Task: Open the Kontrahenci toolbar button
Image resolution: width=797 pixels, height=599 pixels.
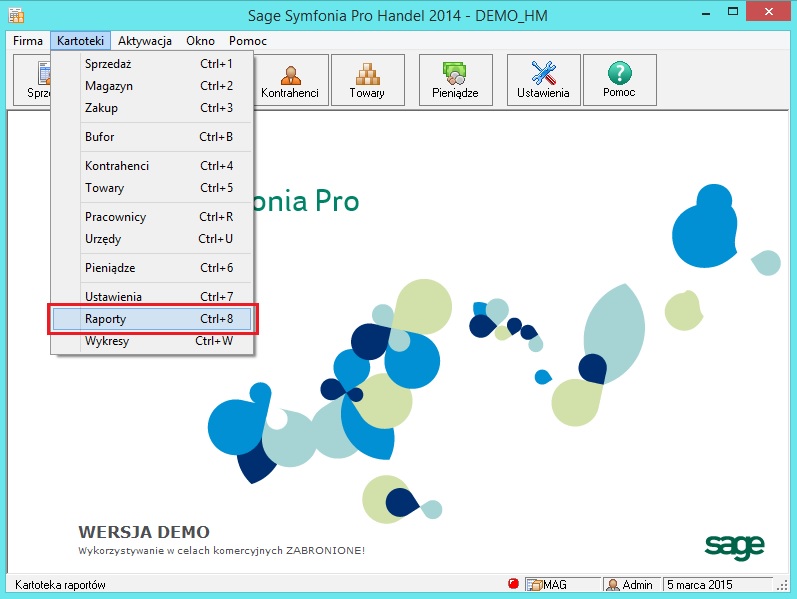Action: tap(290, 80)
